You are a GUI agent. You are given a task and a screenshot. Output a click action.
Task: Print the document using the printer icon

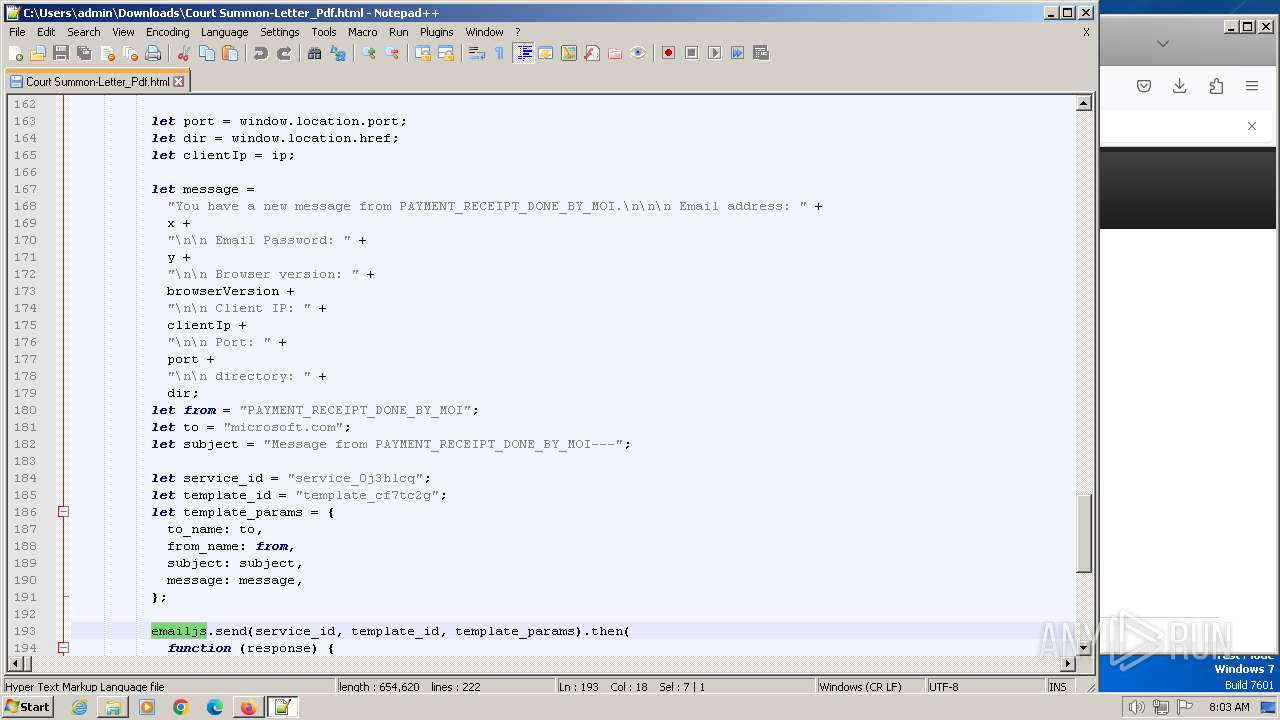(x=154, y=53)
